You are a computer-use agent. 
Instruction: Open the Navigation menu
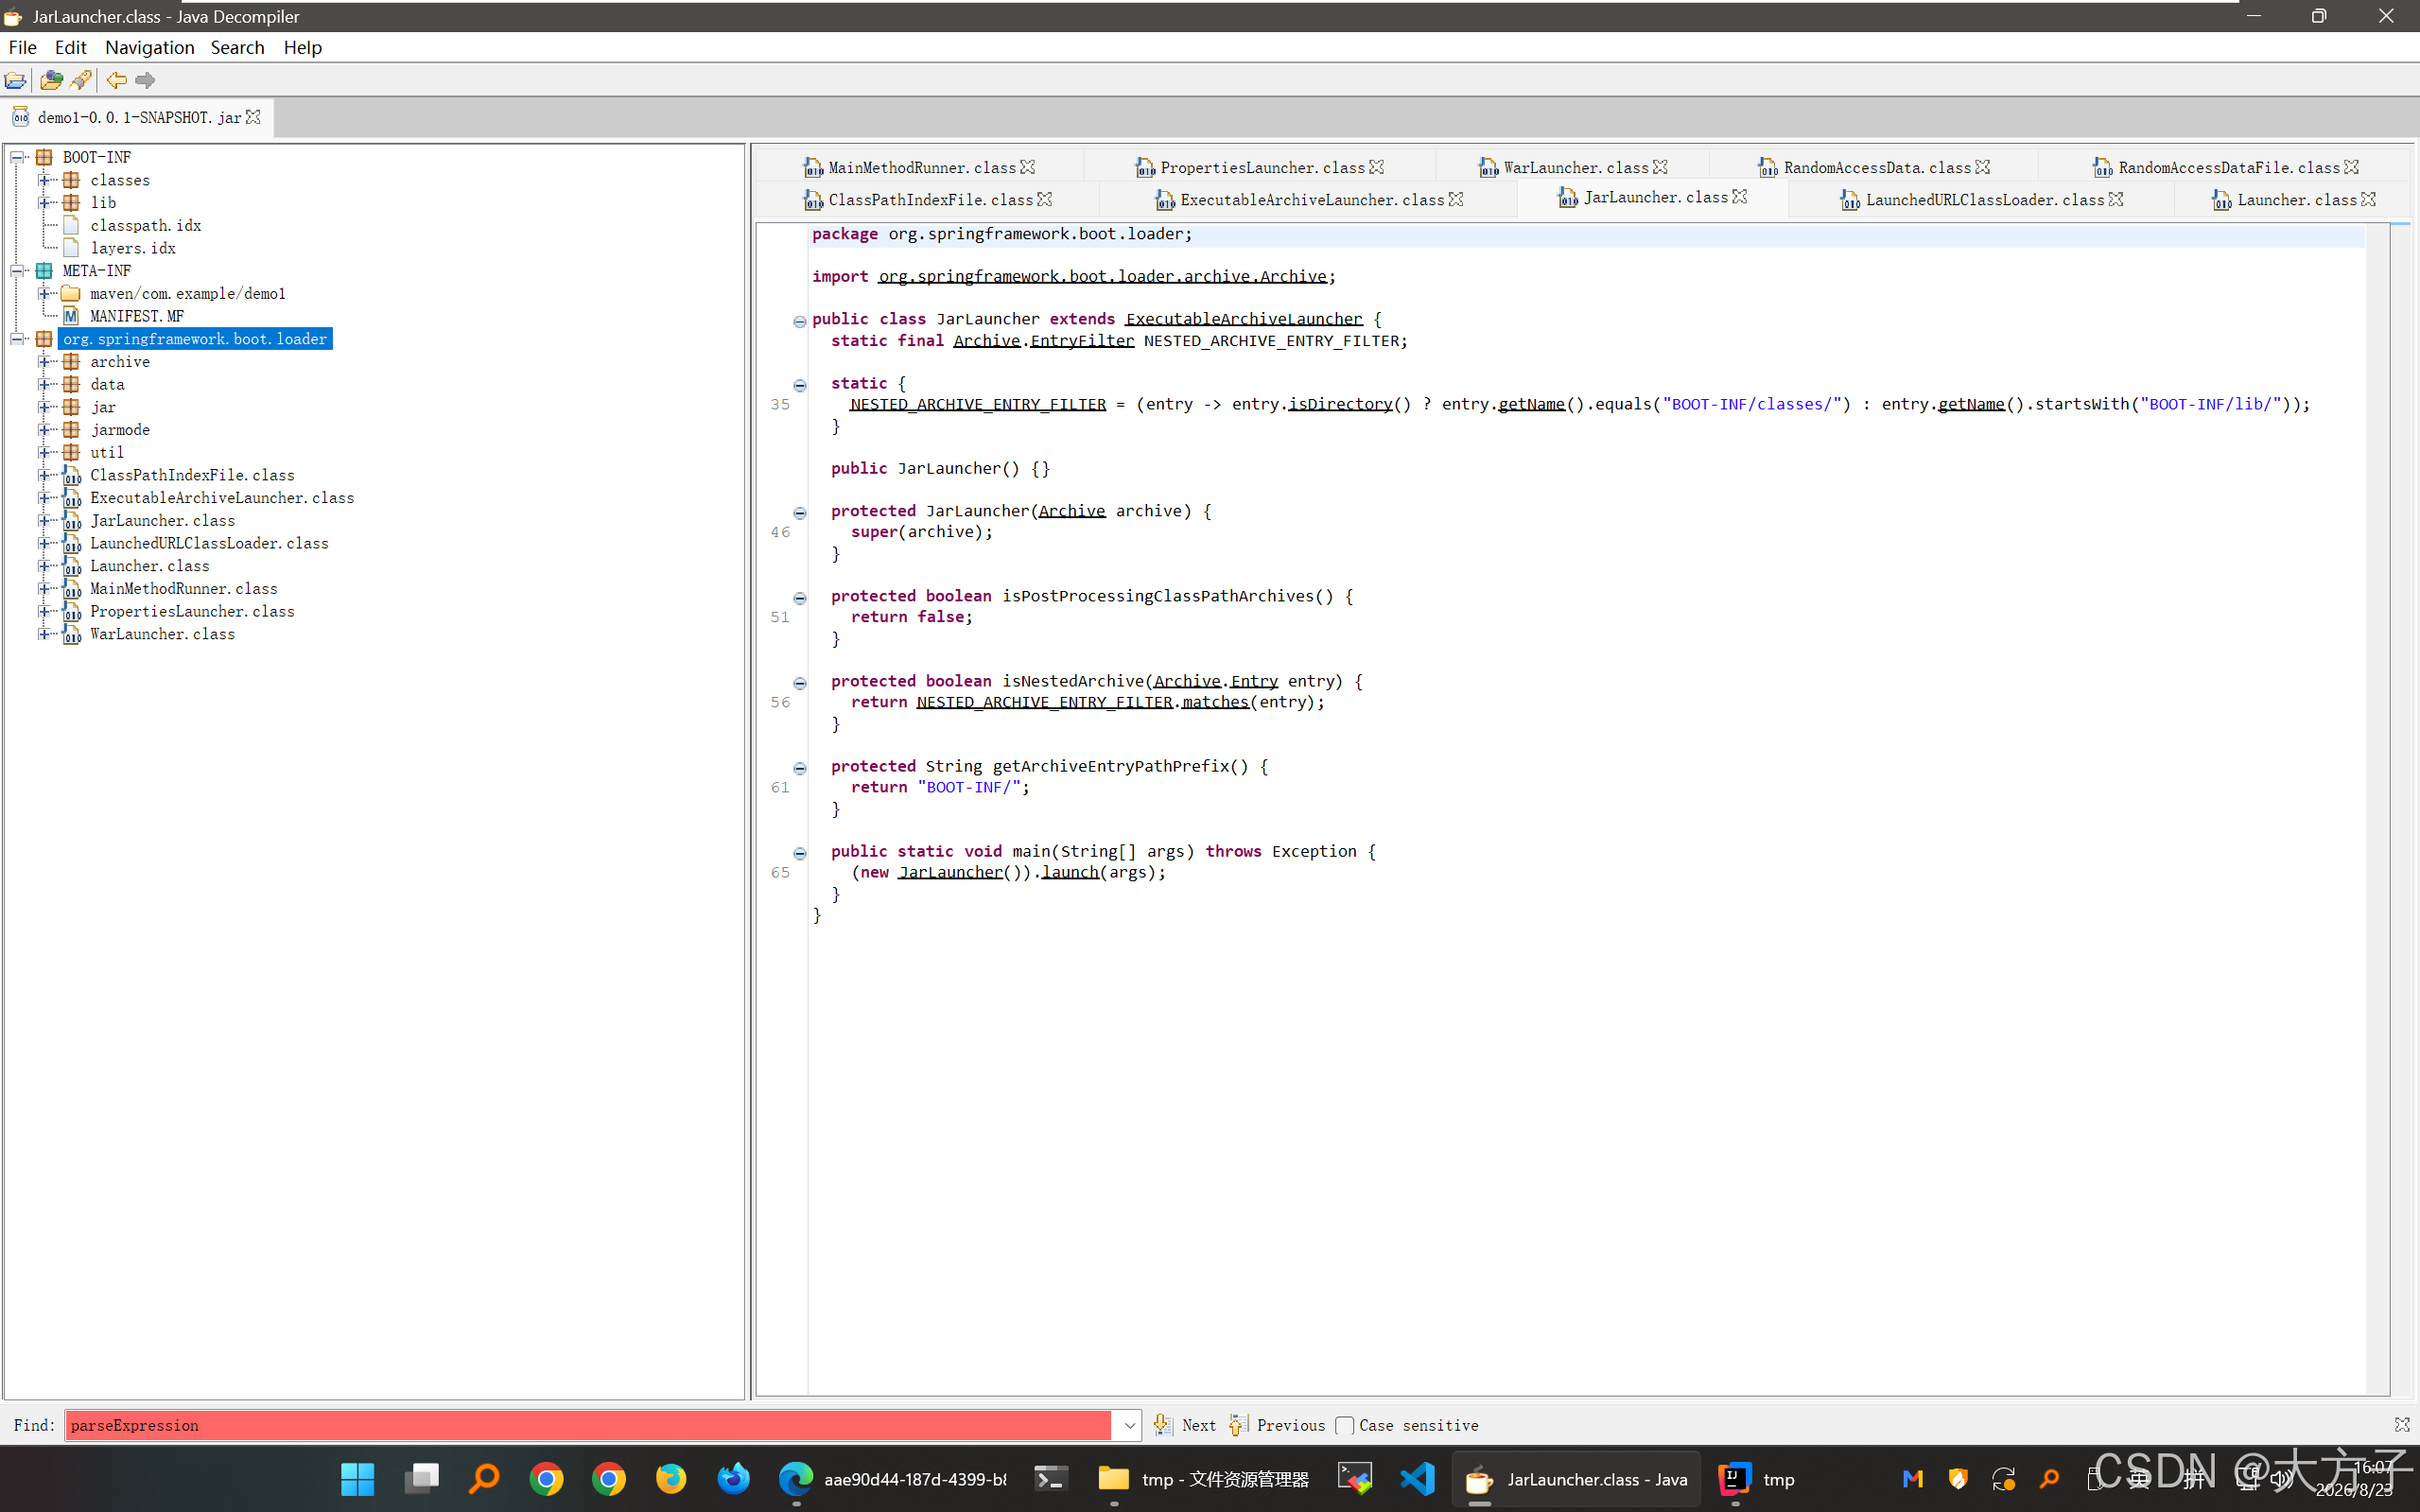[x=150, y=47]
